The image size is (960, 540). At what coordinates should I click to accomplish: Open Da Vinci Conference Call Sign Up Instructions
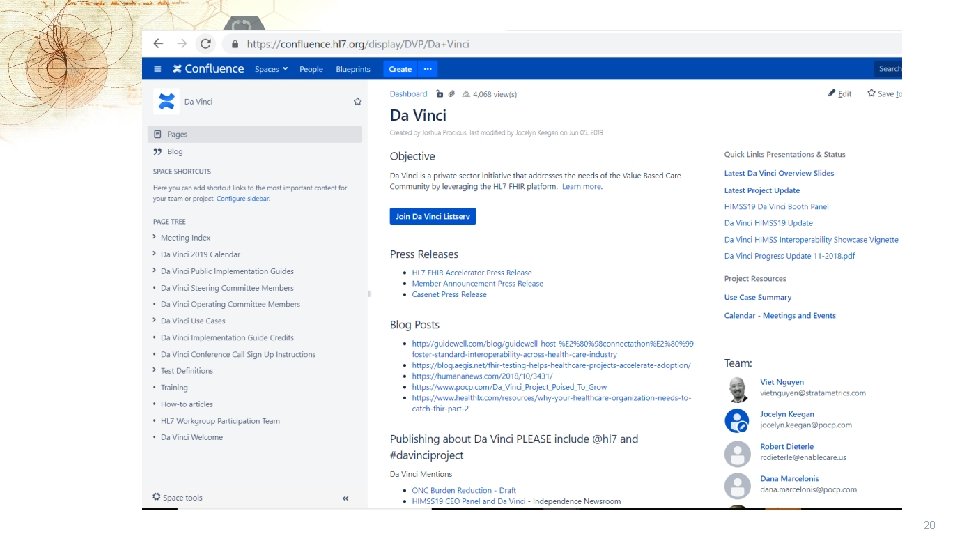click(238, 354)
